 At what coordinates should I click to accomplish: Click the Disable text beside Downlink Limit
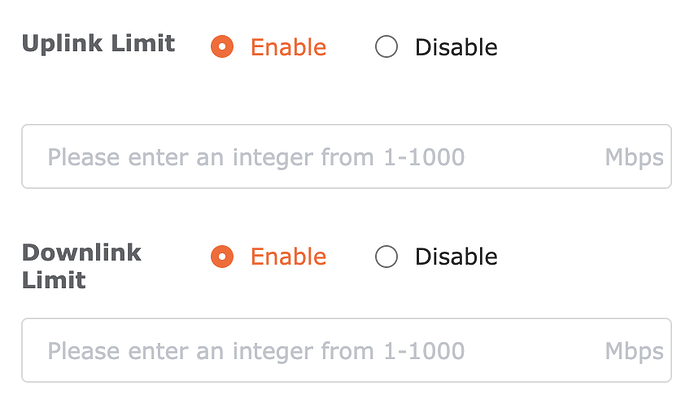[456, 257]
